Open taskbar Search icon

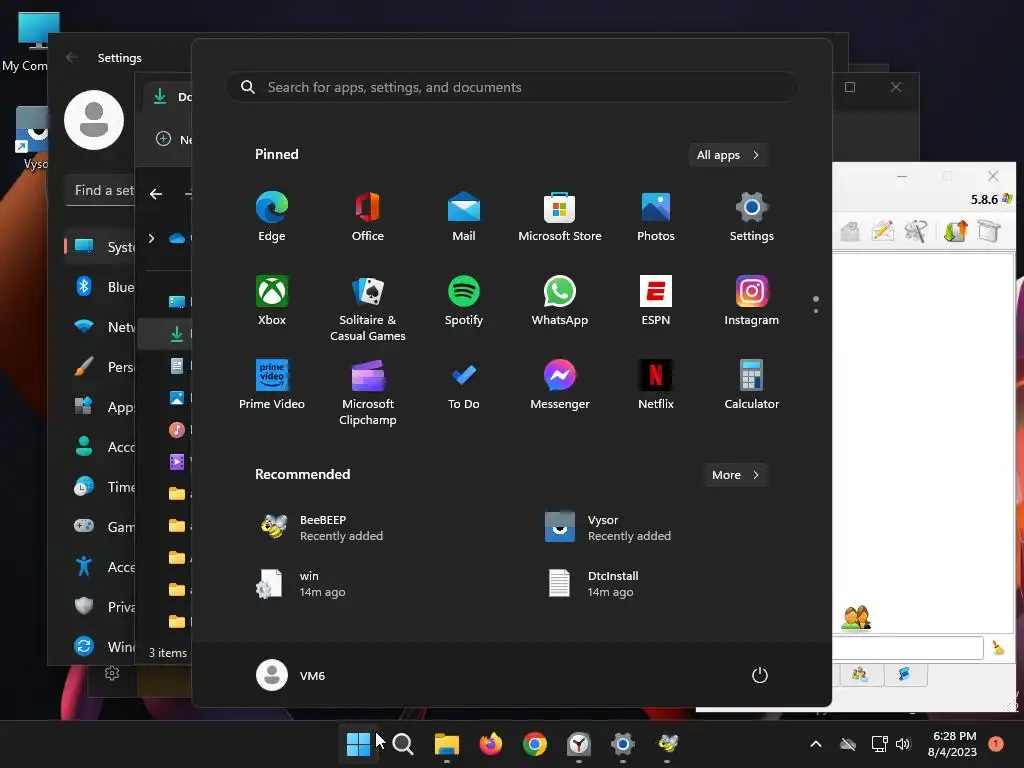point(403,744)
